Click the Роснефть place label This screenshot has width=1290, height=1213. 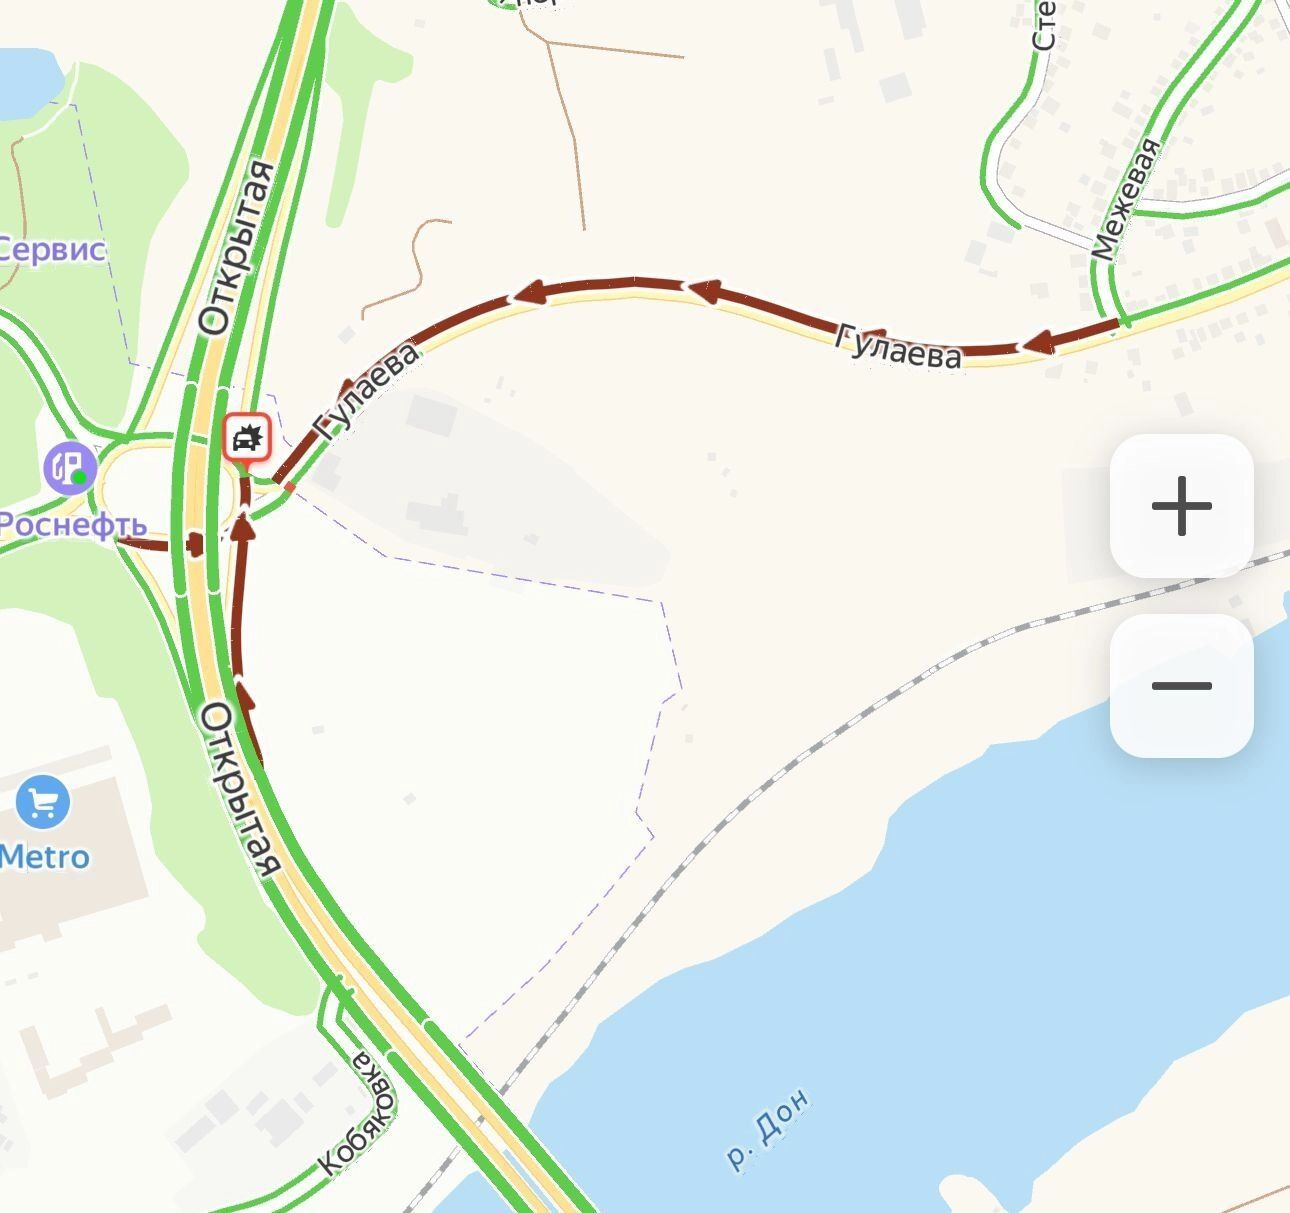click(72, 524)
